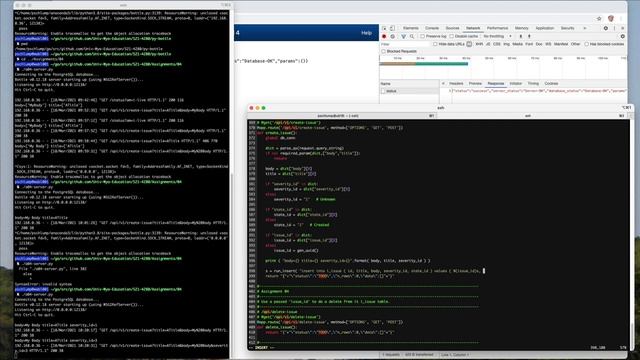Filter requests by Media
The width and height of the screenshot is (640, 360).
(518, 44)
